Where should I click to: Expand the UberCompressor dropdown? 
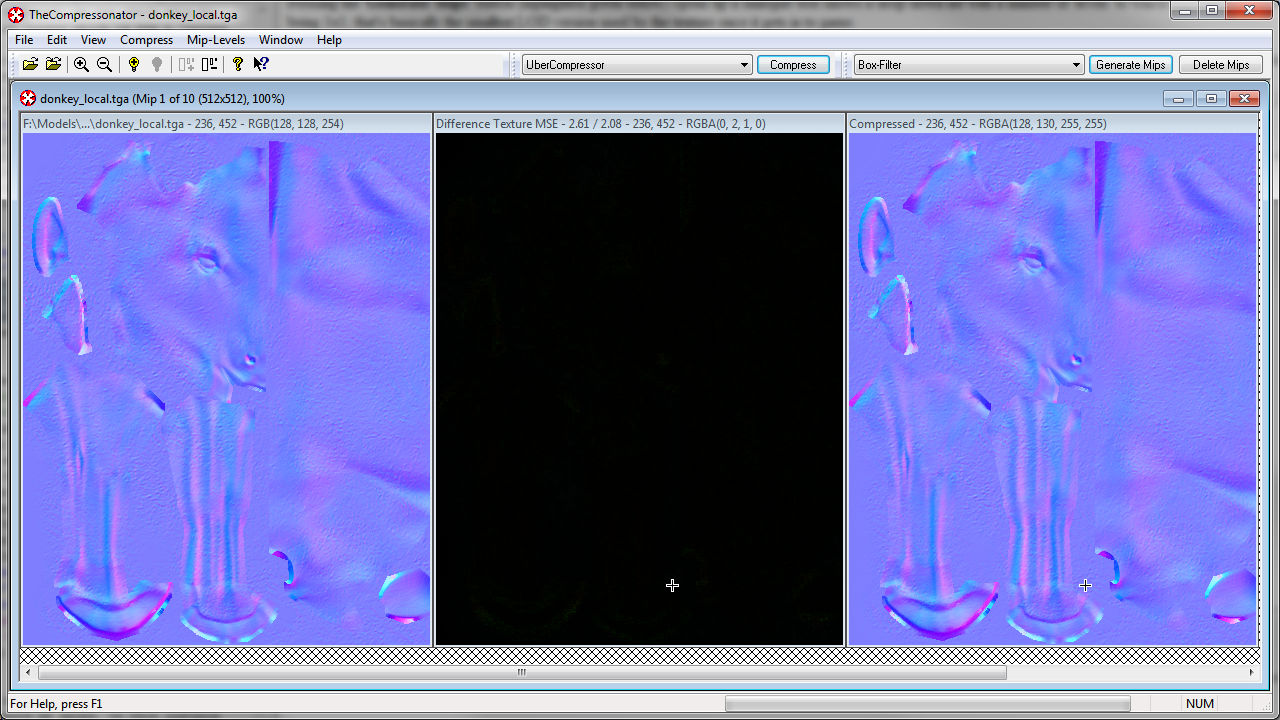pos(744,65)
